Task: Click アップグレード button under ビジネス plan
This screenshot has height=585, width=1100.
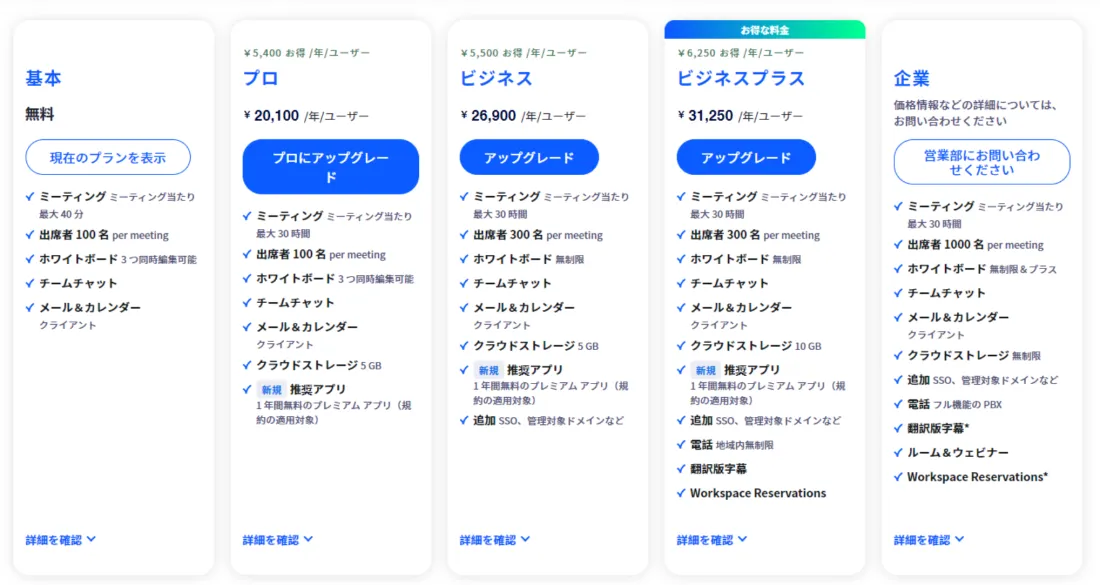Action: [529, 157]
